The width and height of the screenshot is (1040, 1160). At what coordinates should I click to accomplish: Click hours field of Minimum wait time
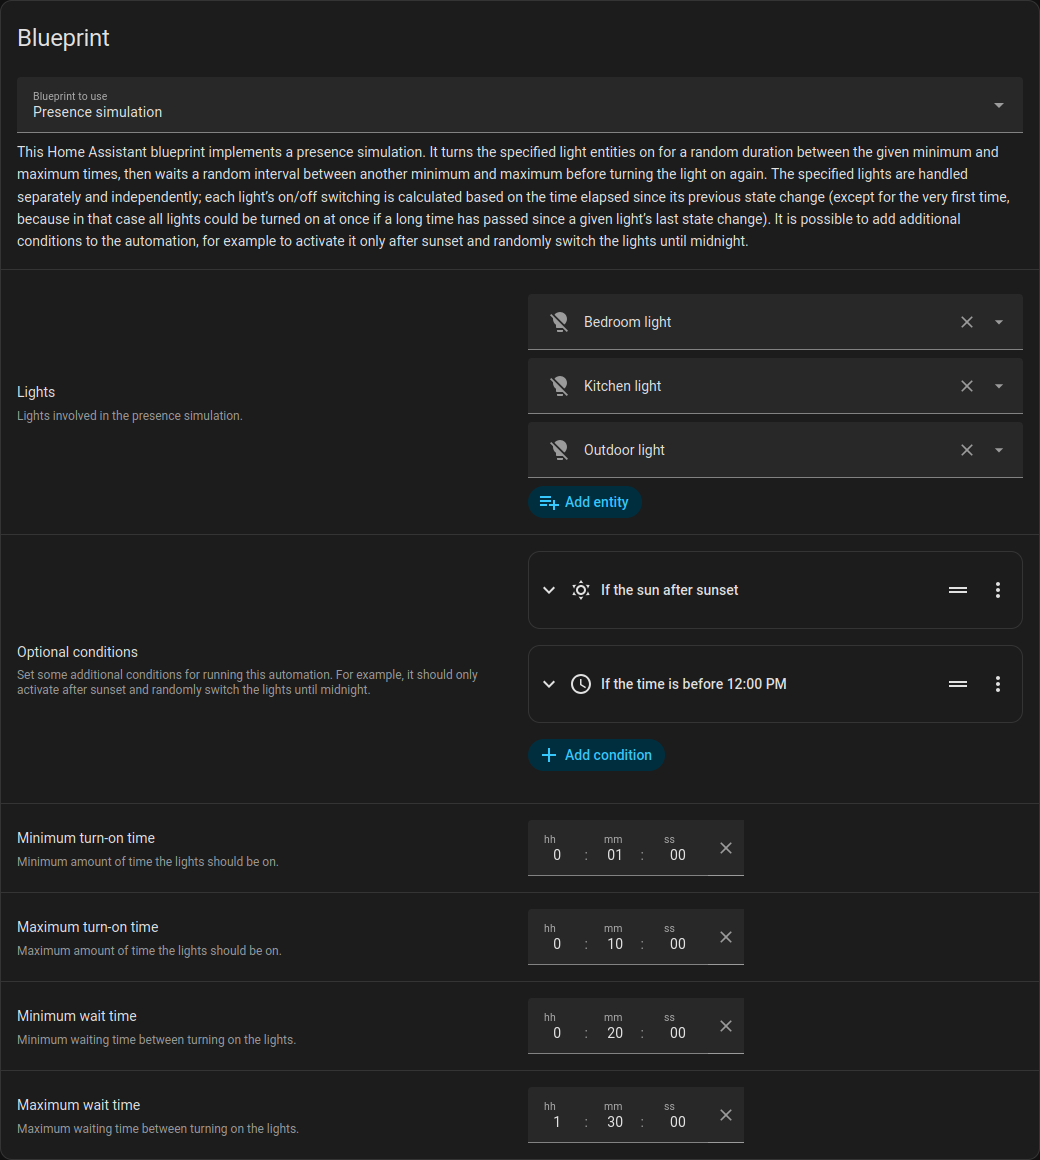point(556,1026)
